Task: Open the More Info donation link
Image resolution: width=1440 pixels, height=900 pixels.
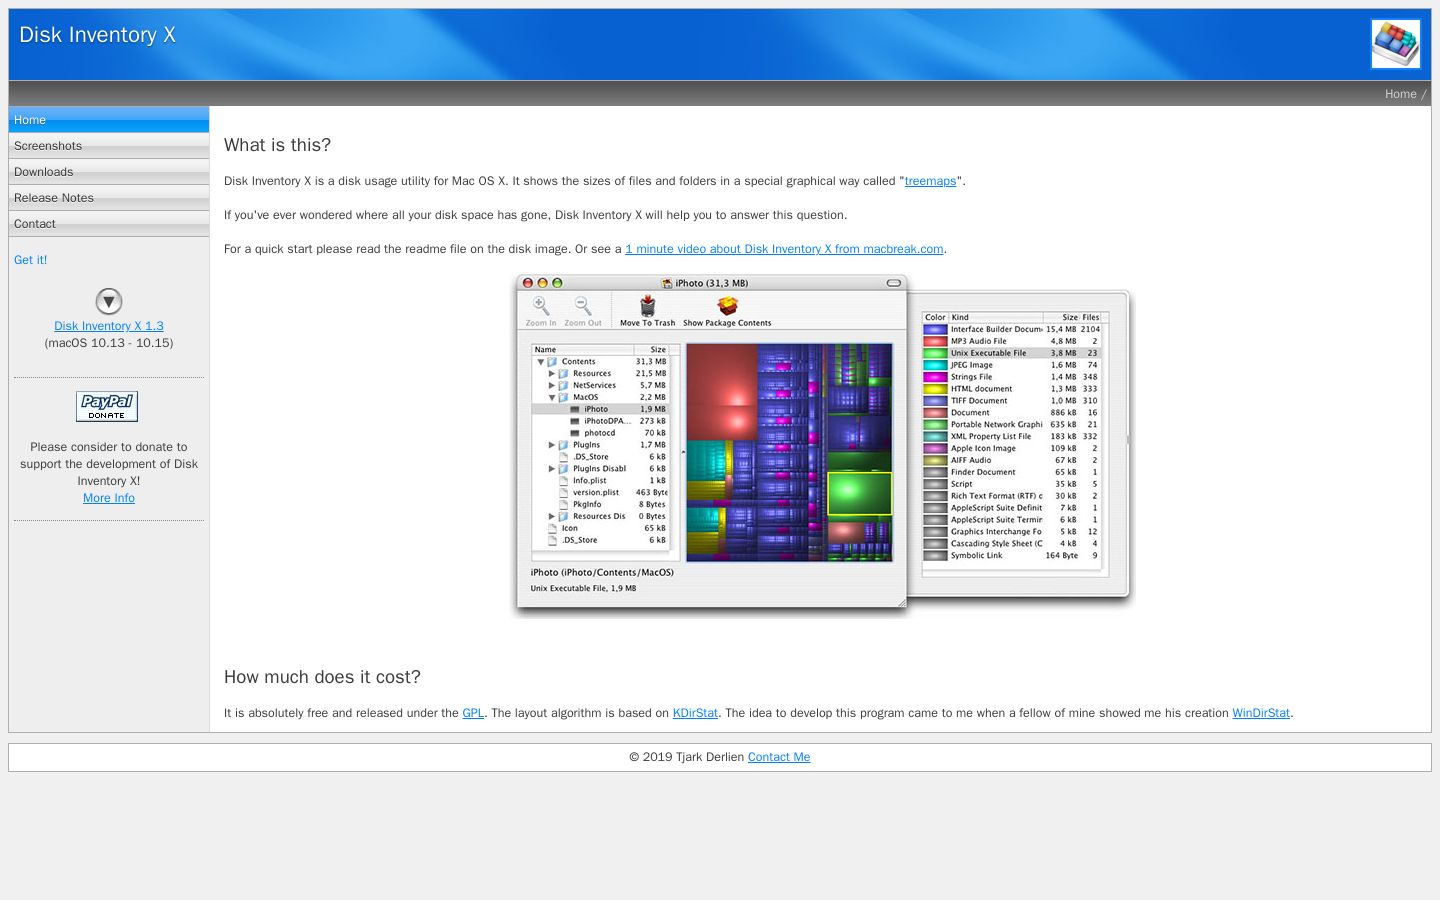Action: (109, 498)
